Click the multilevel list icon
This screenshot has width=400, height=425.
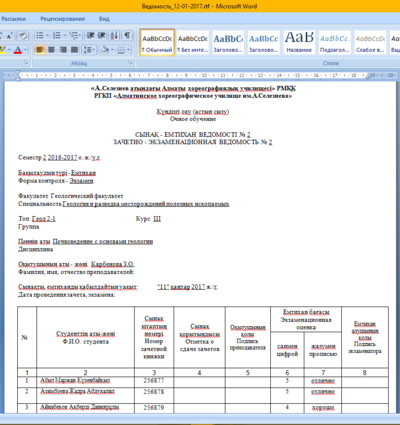pyautogui.click(x=74, y=35)
